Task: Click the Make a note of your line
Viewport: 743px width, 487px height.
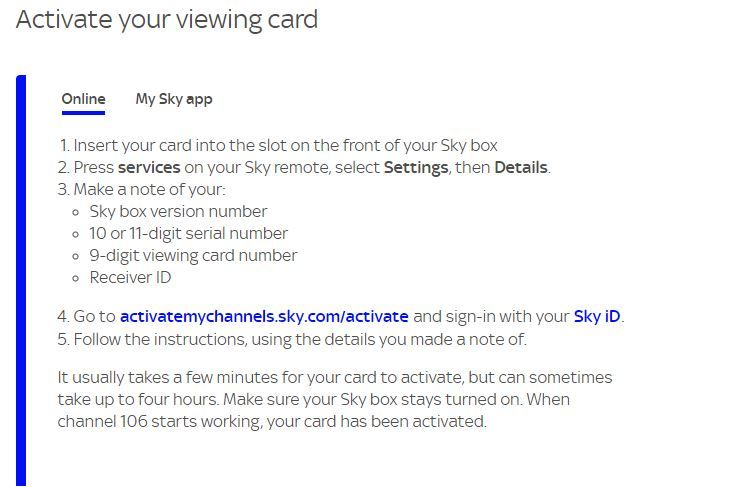Action: click(142, 189)
